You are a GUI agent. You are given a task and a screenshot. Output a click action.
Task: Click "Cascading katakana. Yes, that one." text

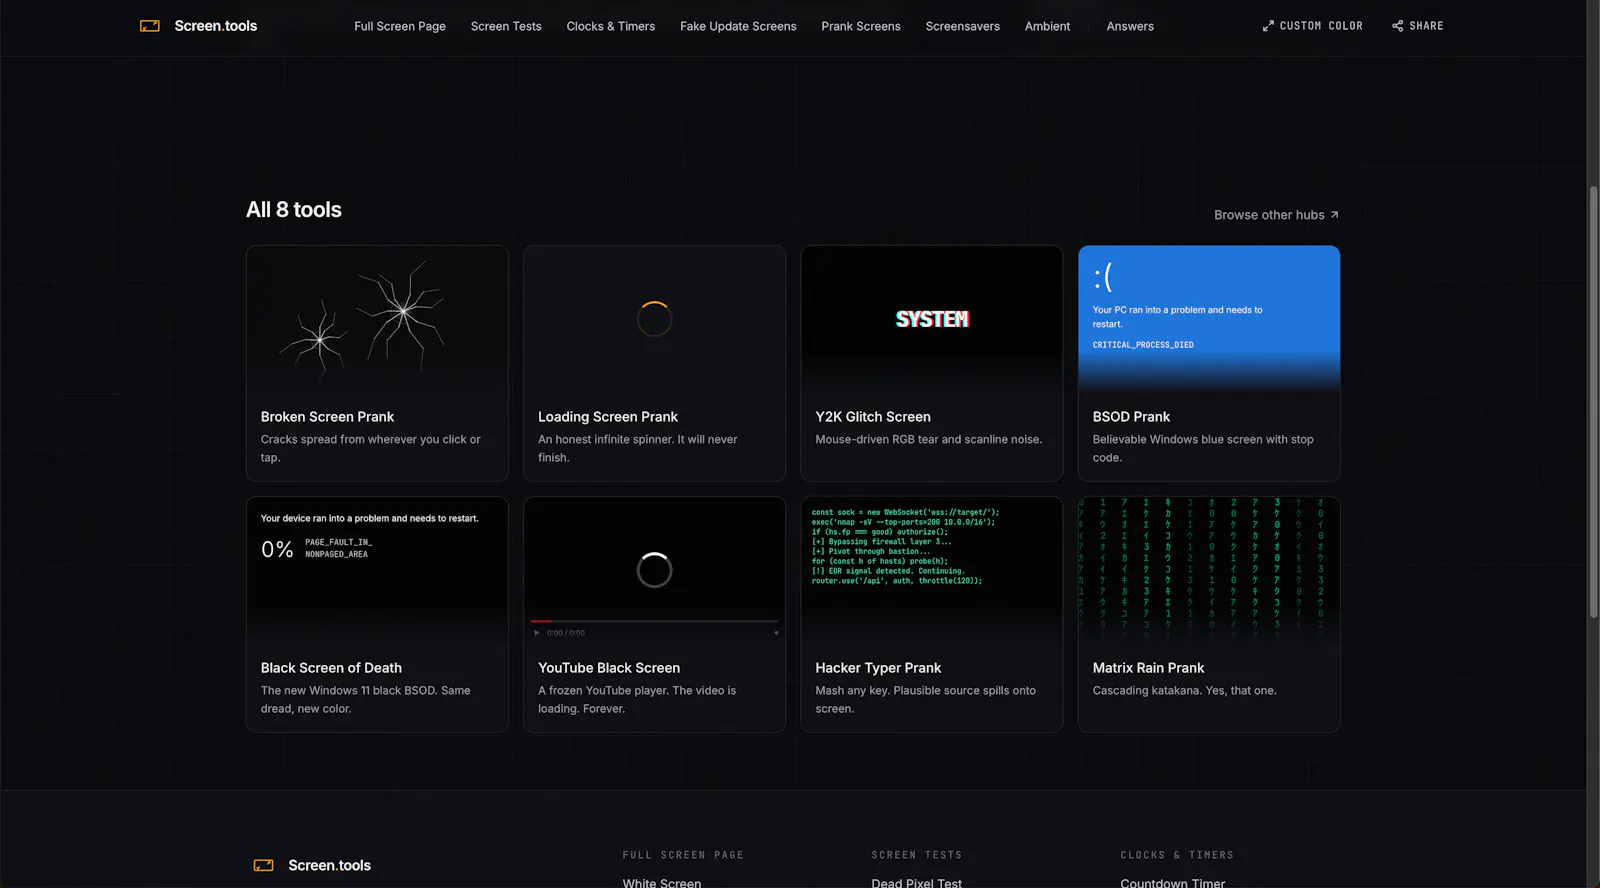point(1184,691)
